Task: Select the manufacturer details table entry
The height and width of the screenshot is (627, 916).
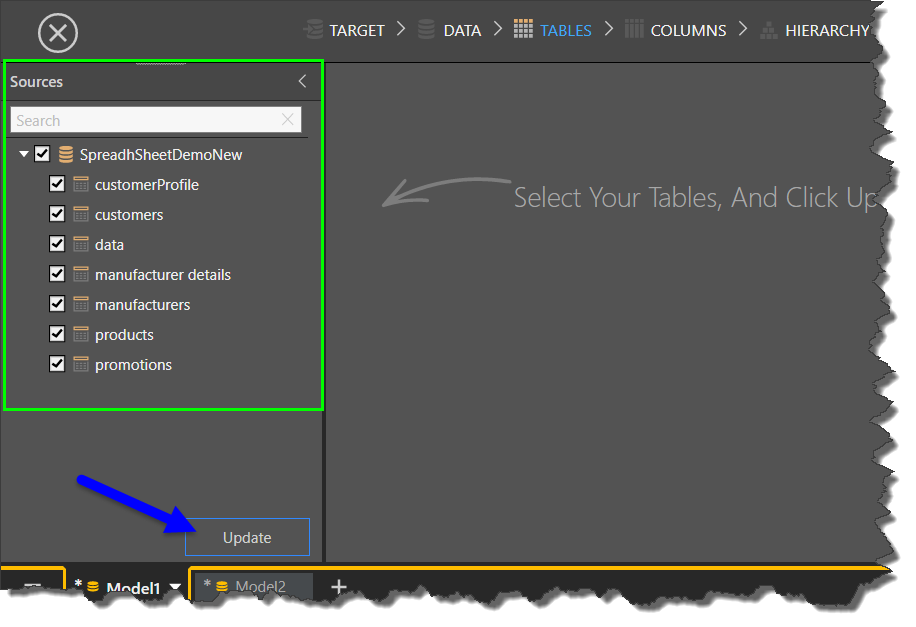Action: click(162, 275)
